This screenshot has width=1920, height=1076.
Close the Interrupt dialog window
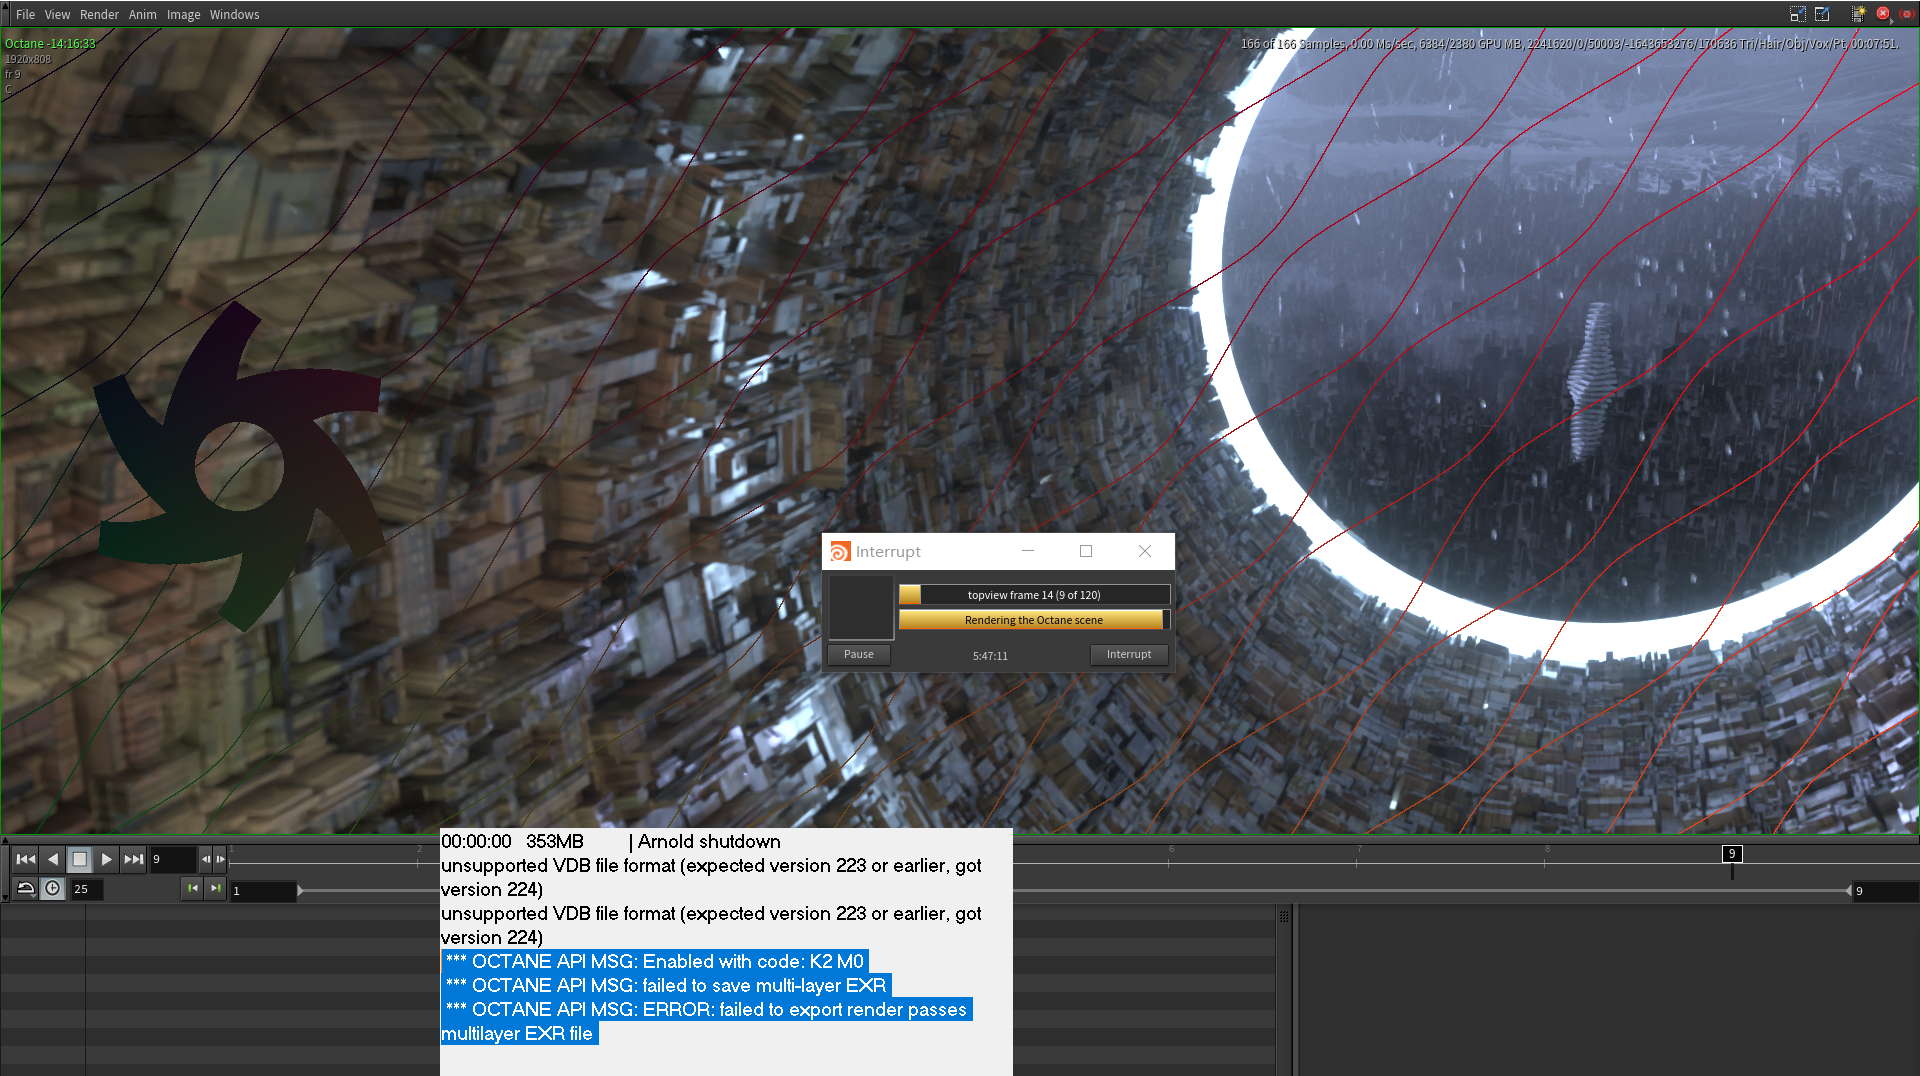1145,551
